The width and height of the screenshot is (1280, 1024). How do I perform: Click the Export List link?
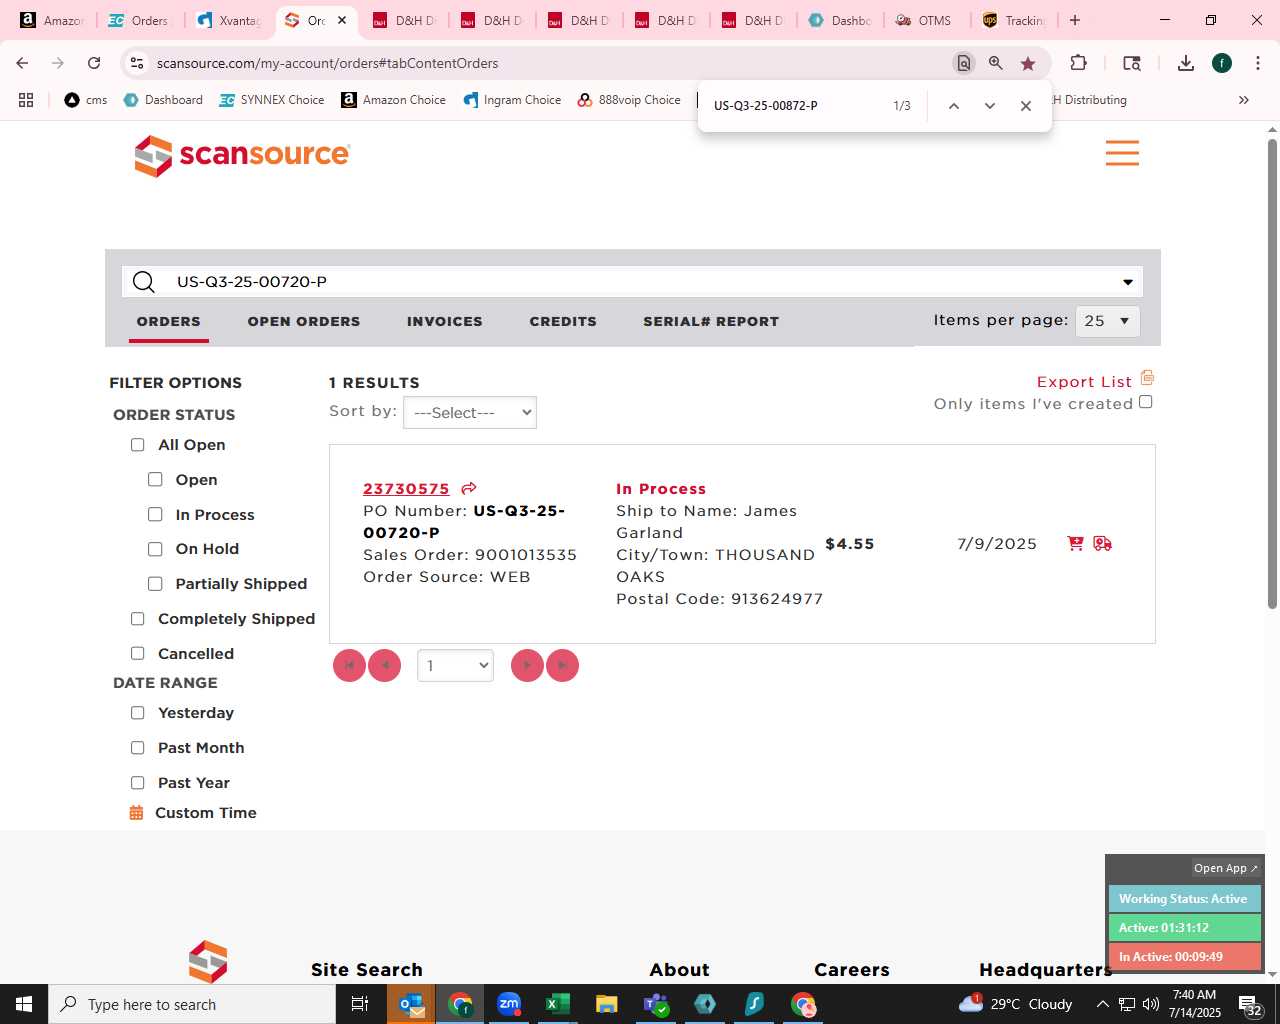click(1084, 382)
